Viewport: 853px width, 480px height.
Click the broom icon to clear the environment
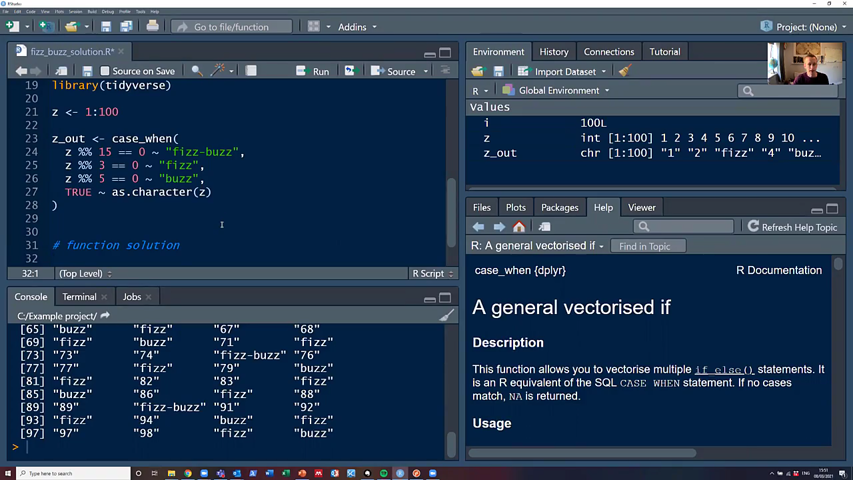(625, 71)
